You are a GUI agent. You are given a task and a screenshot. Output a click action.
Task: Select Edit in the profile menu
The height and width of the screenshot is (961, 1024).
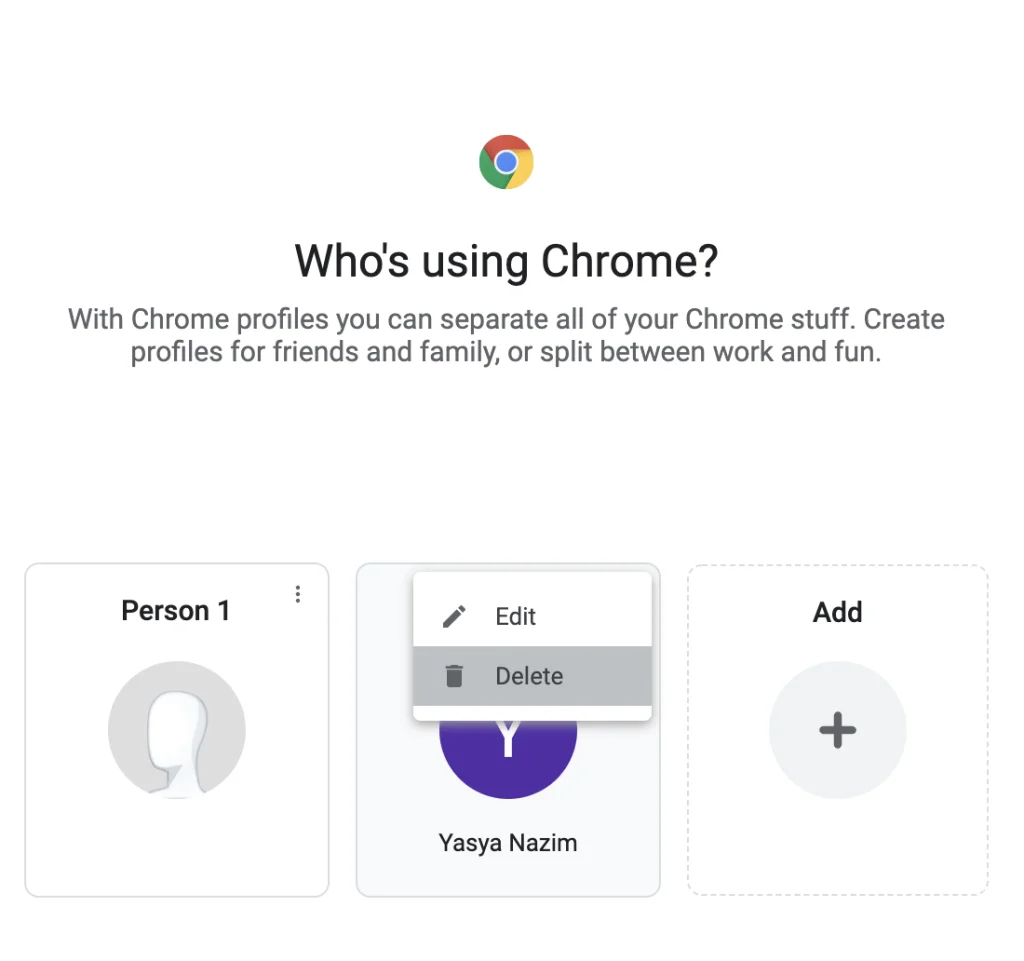click(x=515, y=616)
